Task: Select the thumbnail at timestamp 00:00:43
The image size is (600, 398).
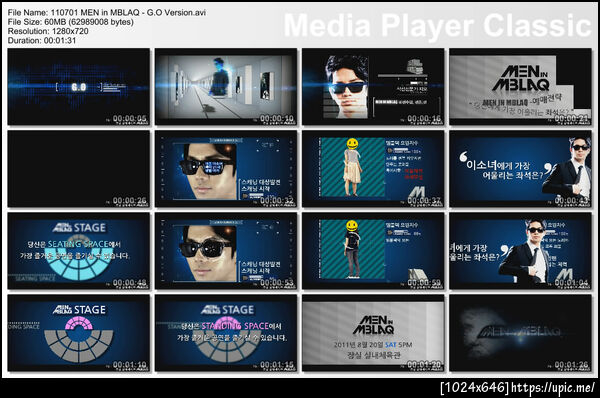Action: coord(520,169)
